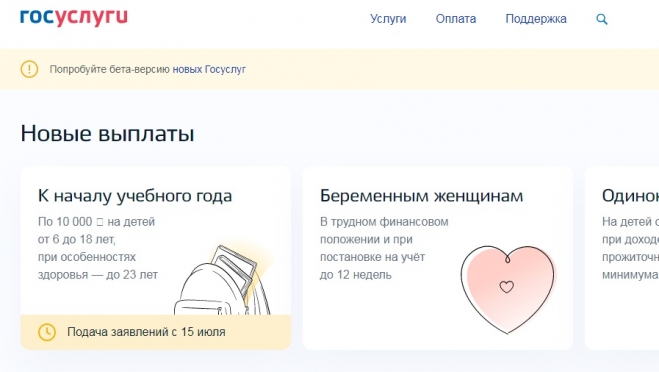Click the text здоровья — до 23 лет

[98, 275]
